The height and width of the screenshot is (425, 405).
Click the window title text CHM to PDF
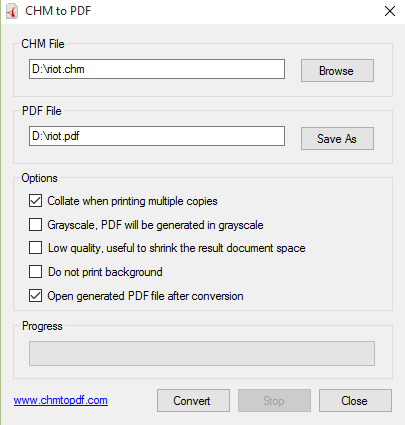click(x=58, y=11)
